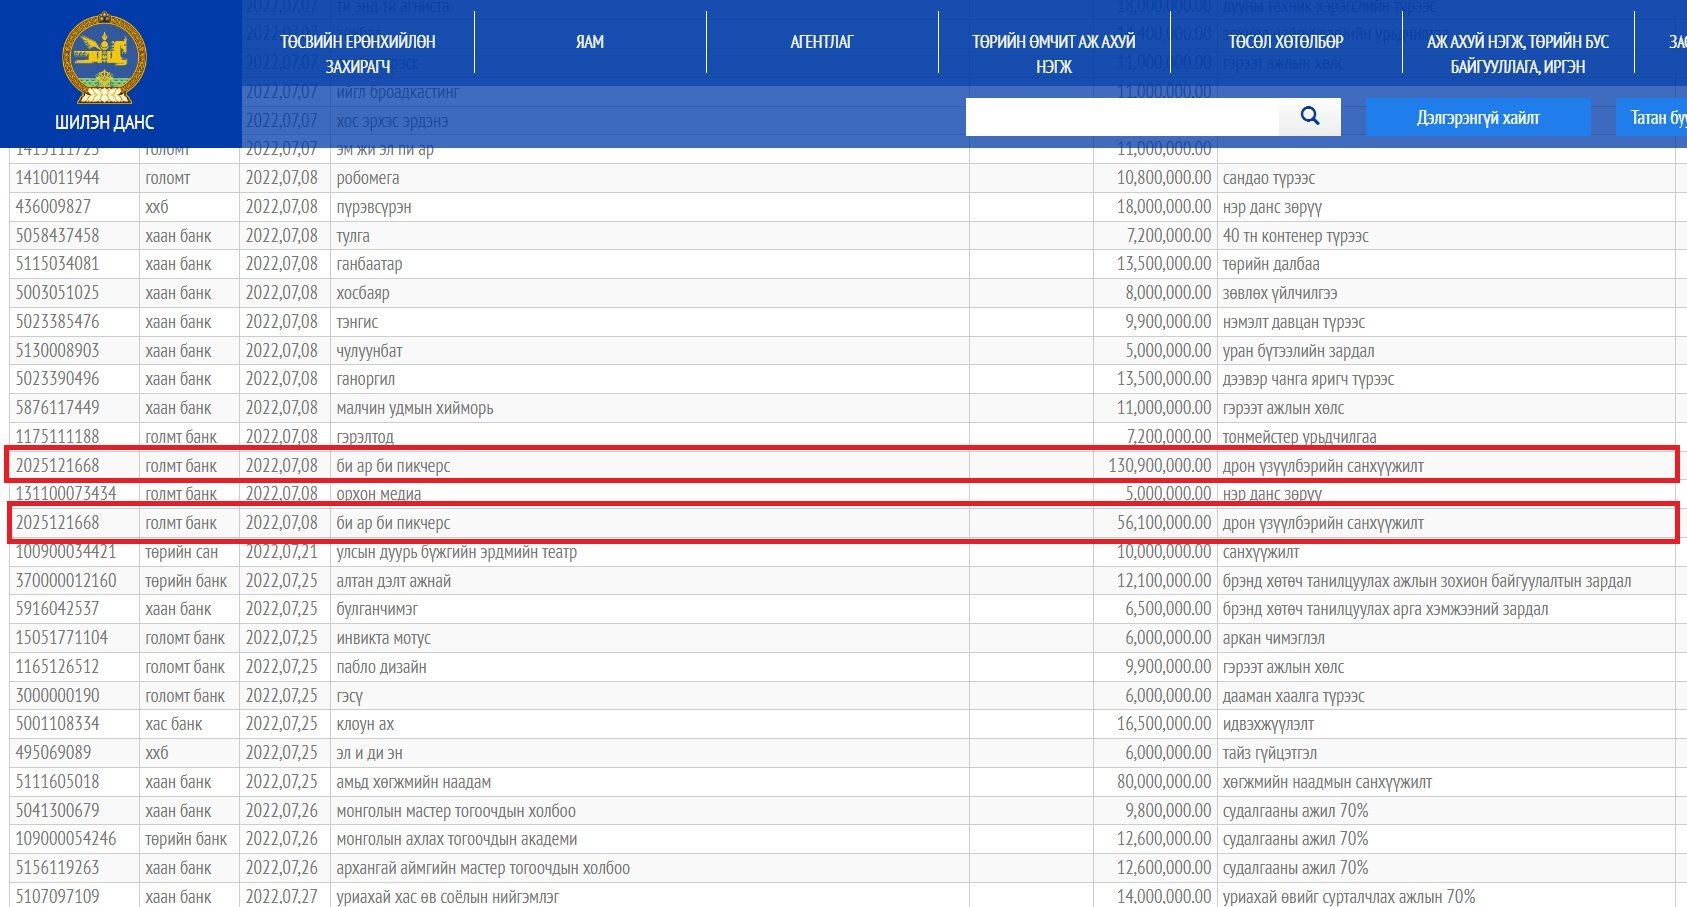This screenshot has width=1687, height=907.
Task: Open the ШИЛЭН ДАНС home link
Action: coord(104,122)
